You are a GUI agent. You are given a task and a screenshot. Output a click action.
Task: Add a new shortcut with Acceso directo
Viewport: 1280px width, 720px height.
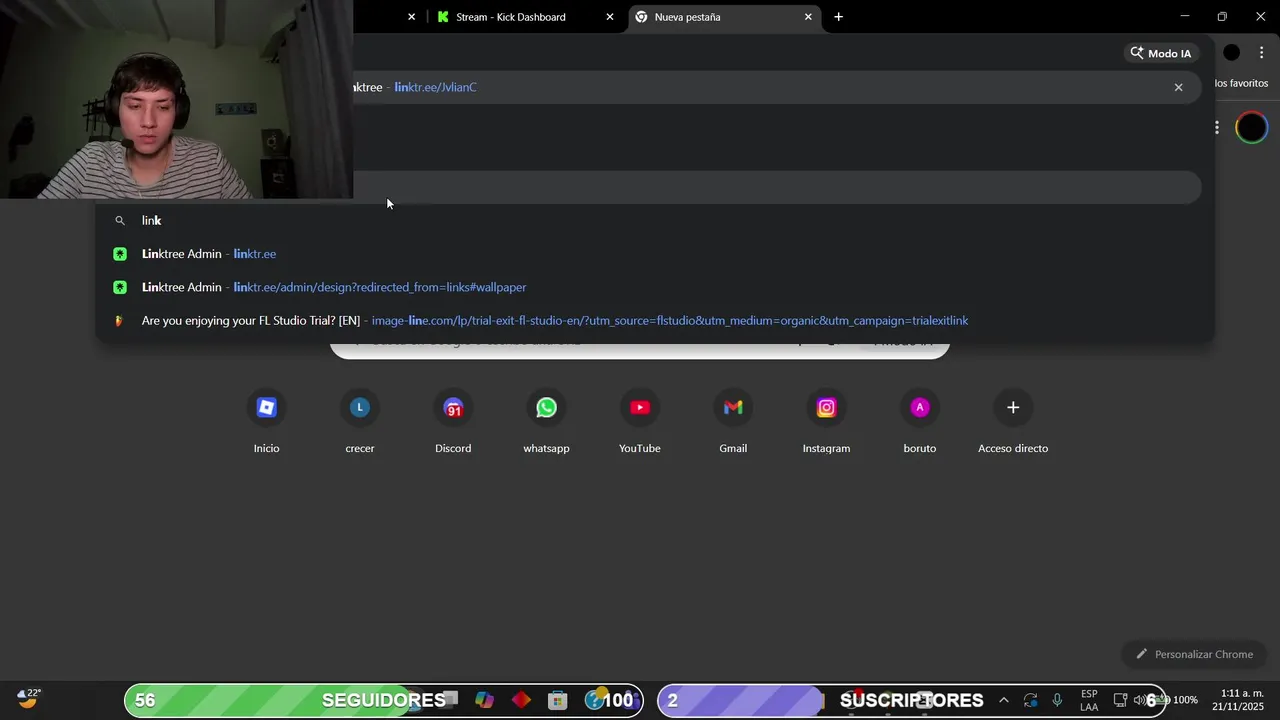1013,421
